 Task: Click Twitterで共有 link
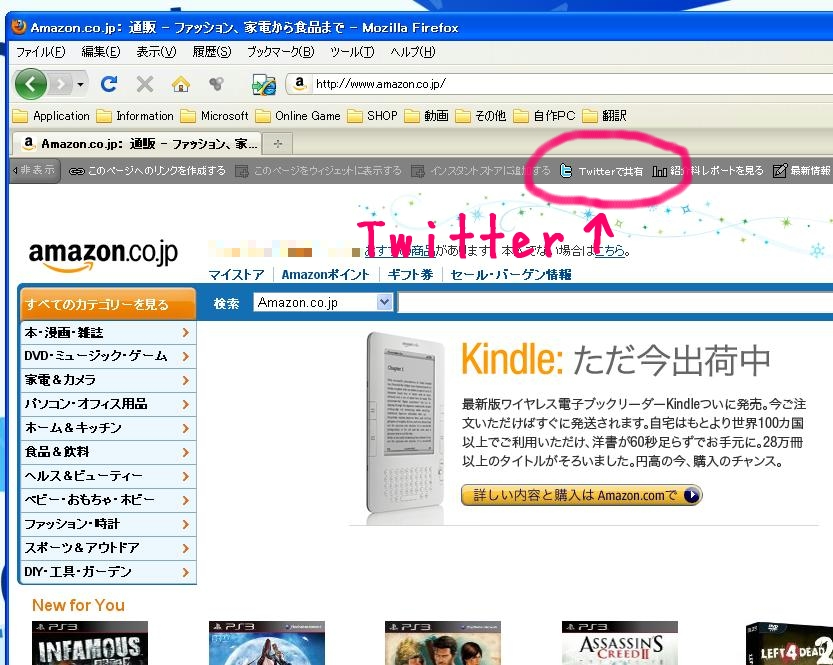click(610, 171)
